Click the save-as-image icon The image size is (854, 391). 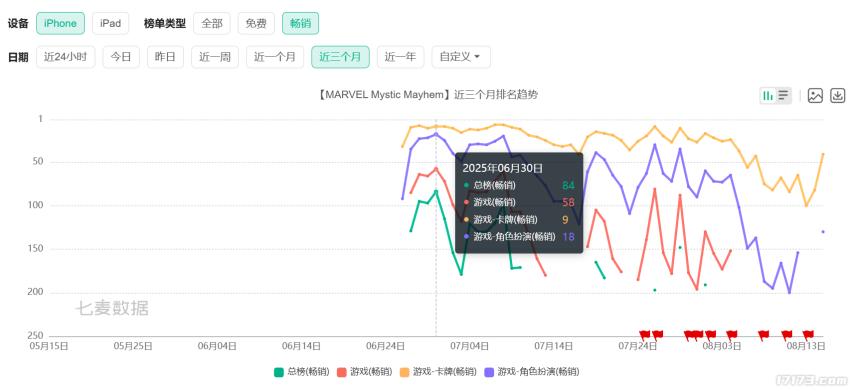coord(815,96)
